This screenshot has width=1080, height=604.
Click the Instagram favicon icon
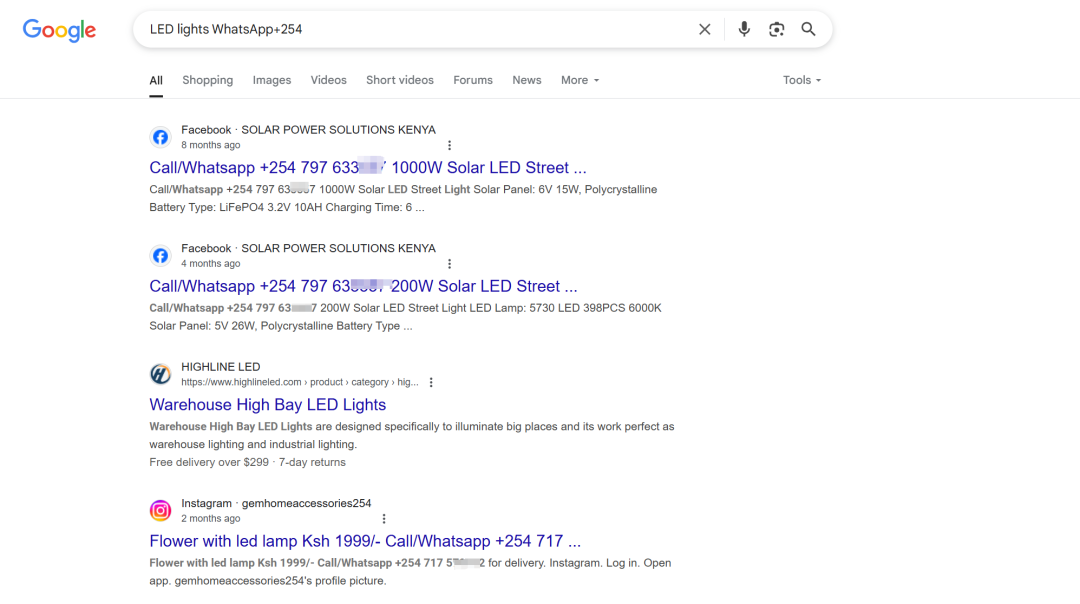click(x=160, y=510)
